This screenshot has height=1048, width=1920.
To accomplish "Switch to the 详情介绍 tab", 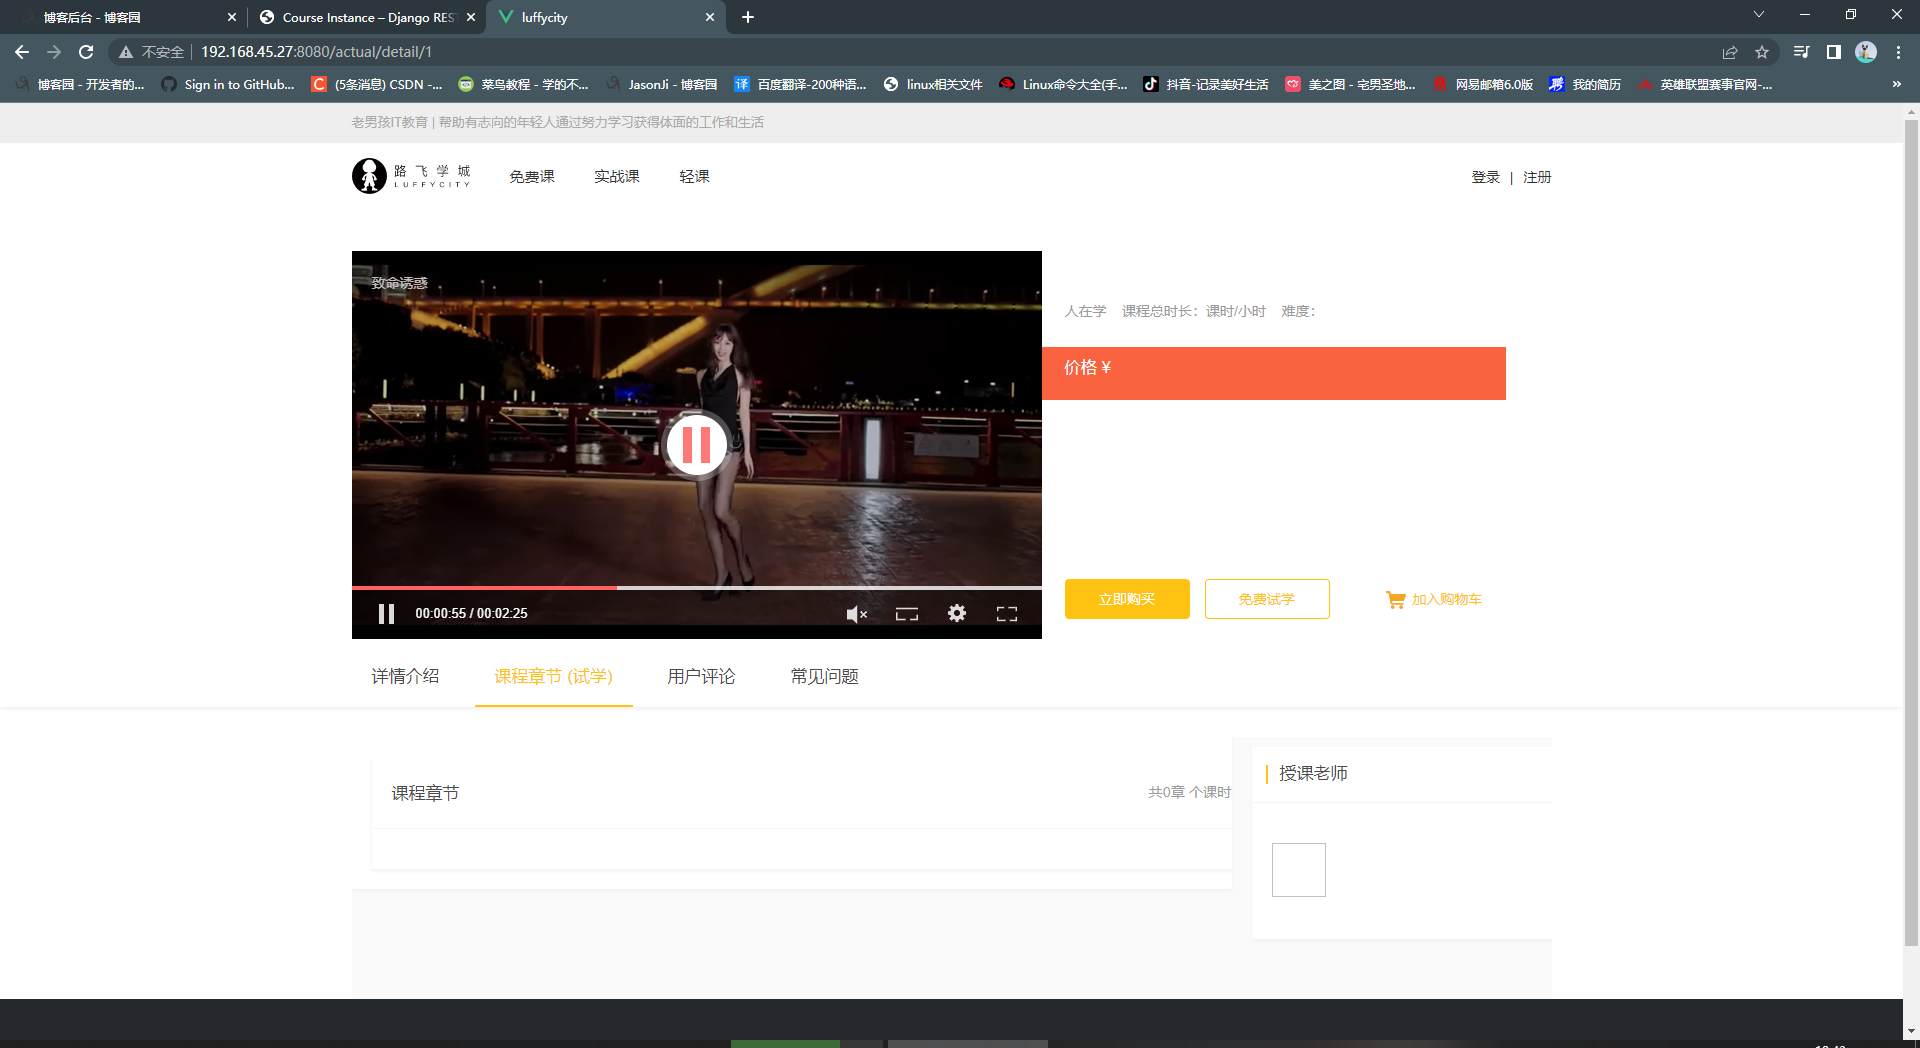I will click(x=405, y=677).
